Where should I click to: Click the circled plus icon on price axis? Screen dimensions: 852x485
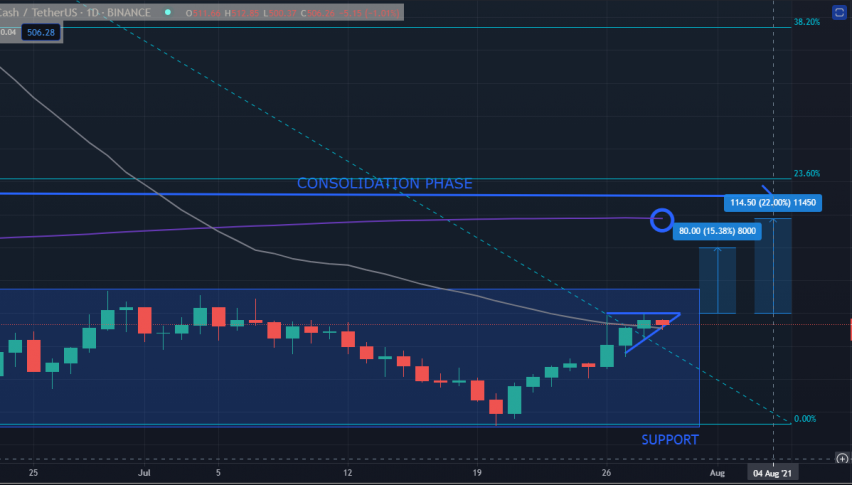(x=842, y=459)
